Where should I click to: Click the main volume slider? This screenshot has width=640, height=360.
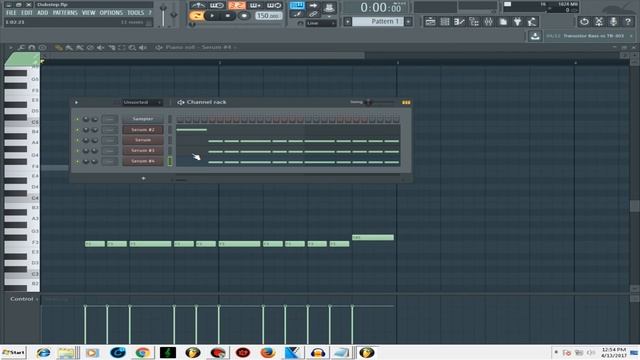[x=163, y=15]
